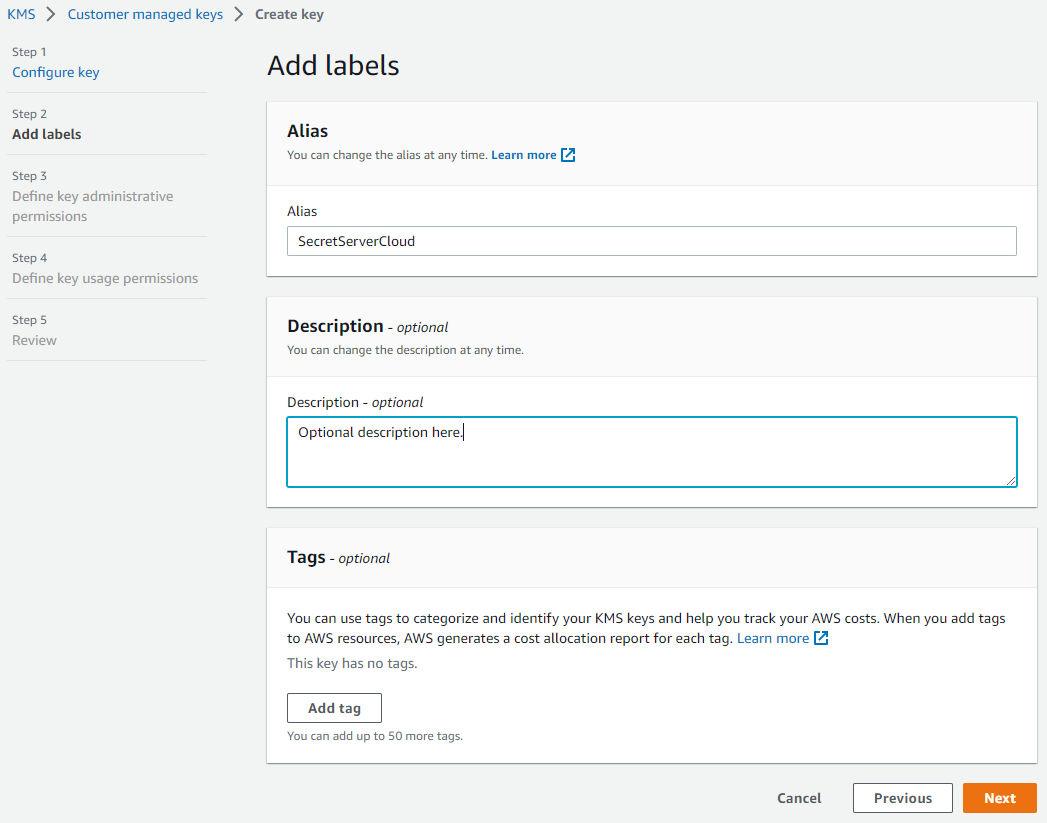This screenshot has height=823, width=1047.
Task: Return to Step 1 Configure key
Action: tap(55, 72)
